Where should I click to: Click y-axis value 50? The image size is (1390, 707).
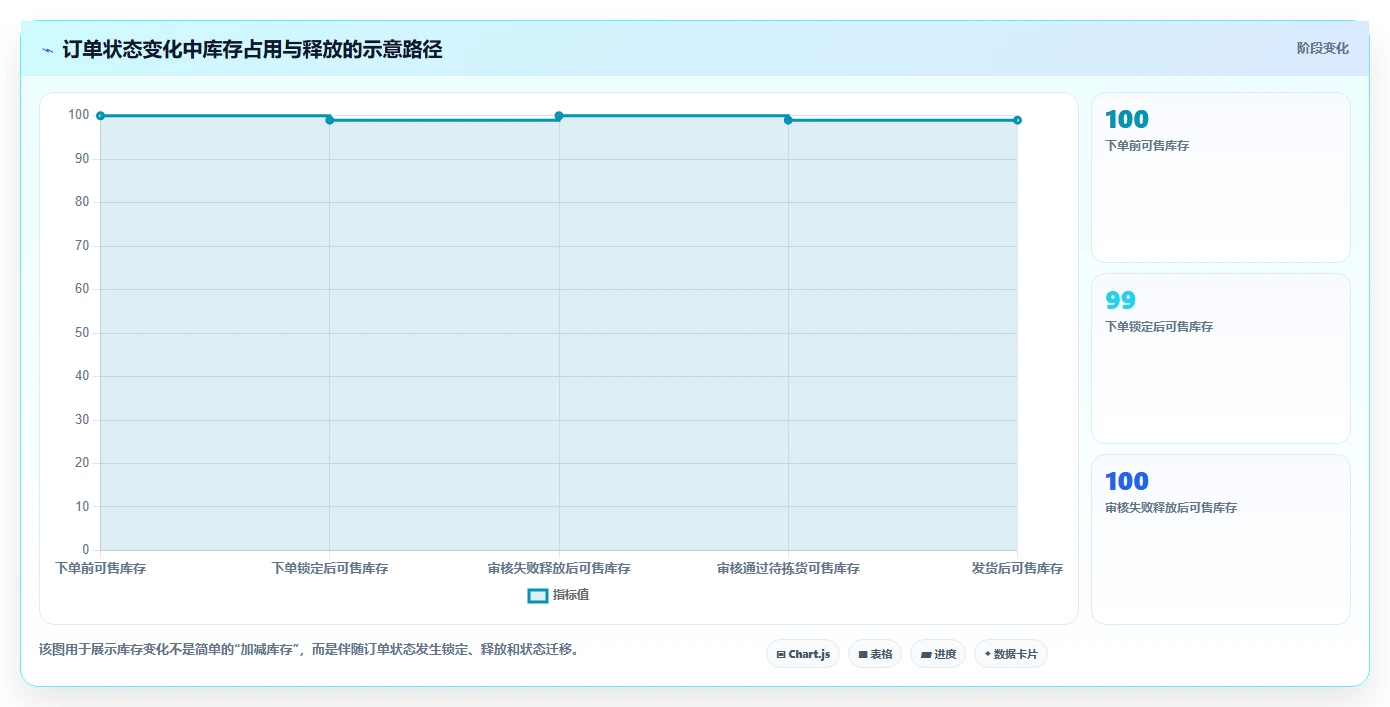coord(82,333)
